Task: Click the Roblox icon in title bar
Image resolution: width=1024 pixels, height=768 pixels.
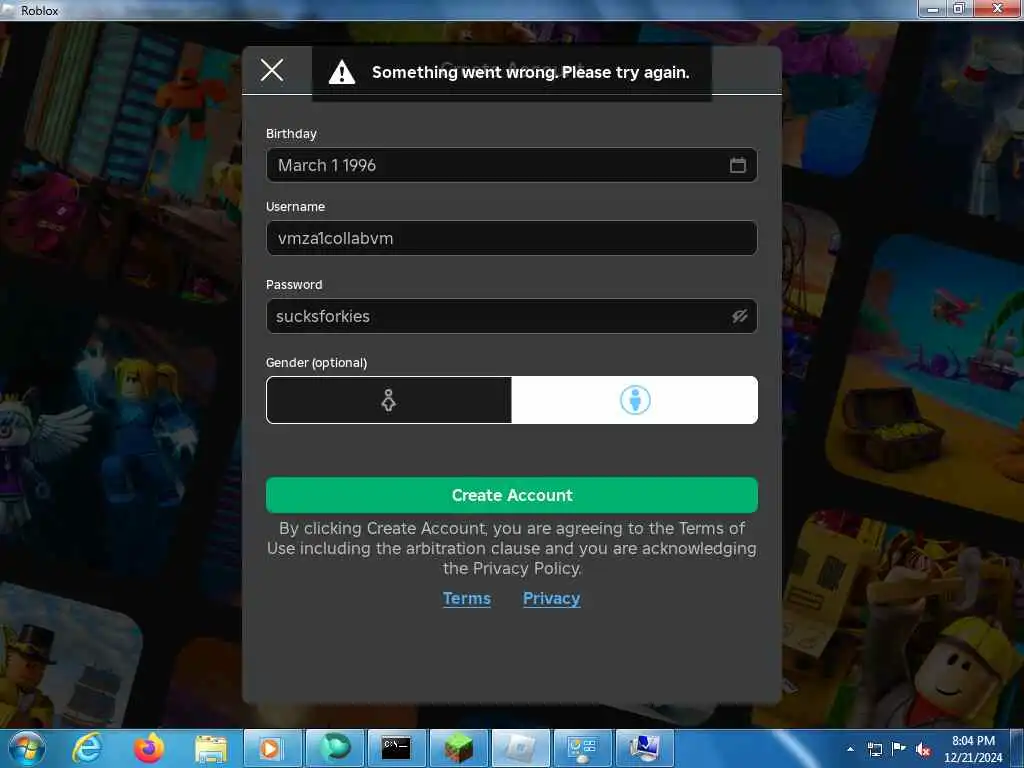Action: click(8, 10)
